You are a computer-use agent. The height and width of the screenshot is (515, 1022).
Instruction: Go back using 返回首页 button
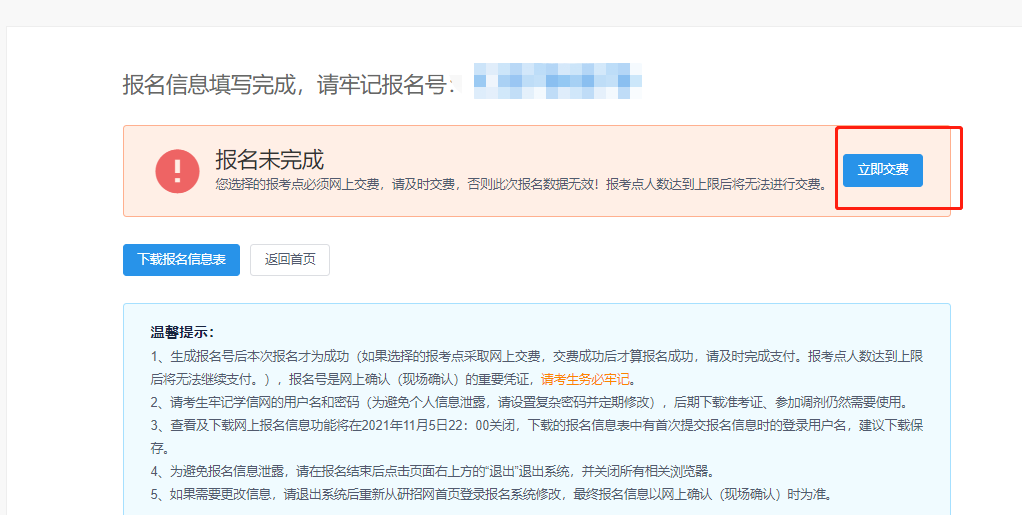click(x=289, y=260)
